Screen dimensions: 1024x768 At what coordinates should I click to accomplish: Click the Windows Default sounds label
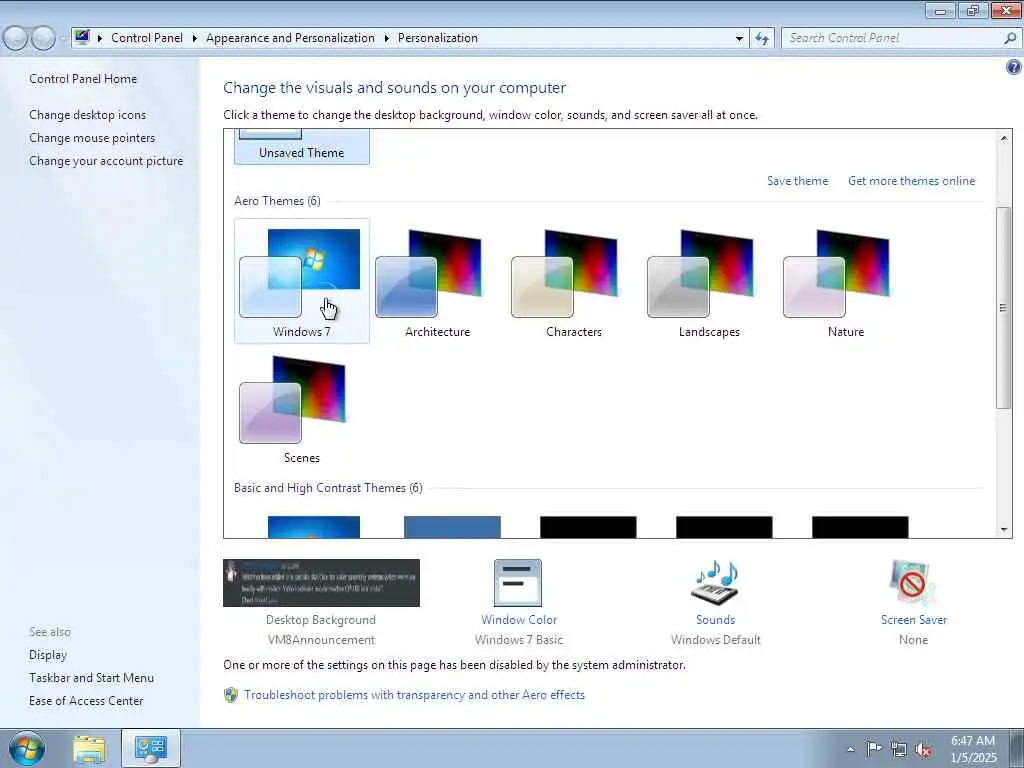coord(716,639)
